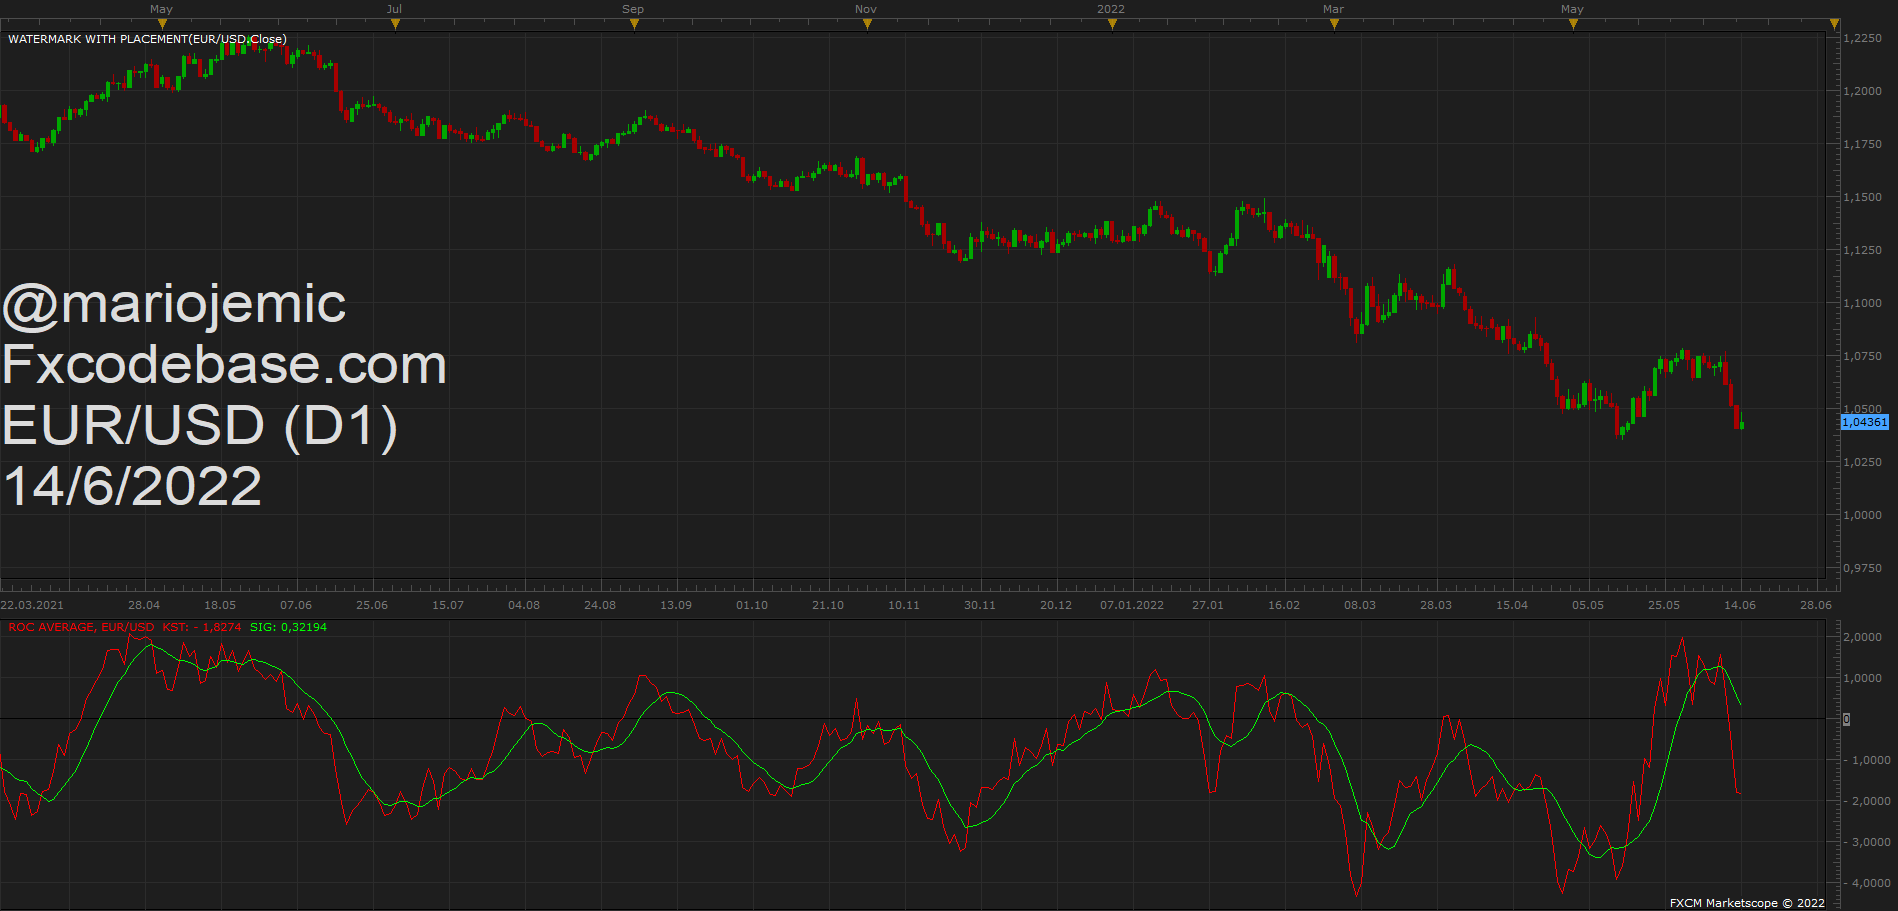Click the 2,0000 oscillator axis label
Viewport: 1898px width, 911px height.
[1863, 637]
